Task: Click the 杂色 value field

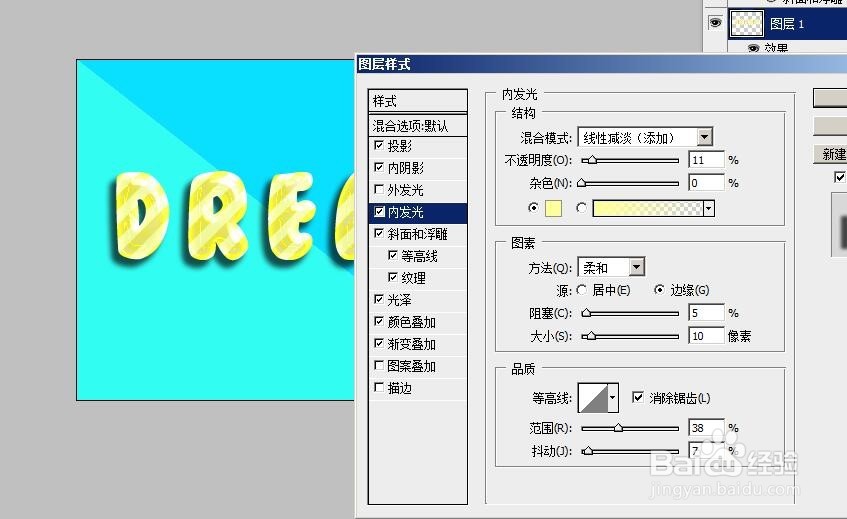Action: click(x=706, y=183)
